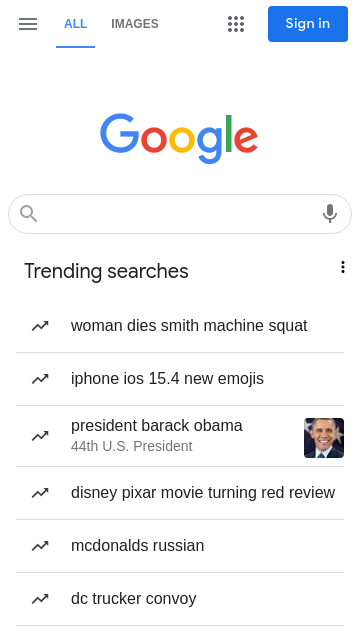Click the Google logo
The width and height of the screenshot is (360, 640).
click(179, 138)
